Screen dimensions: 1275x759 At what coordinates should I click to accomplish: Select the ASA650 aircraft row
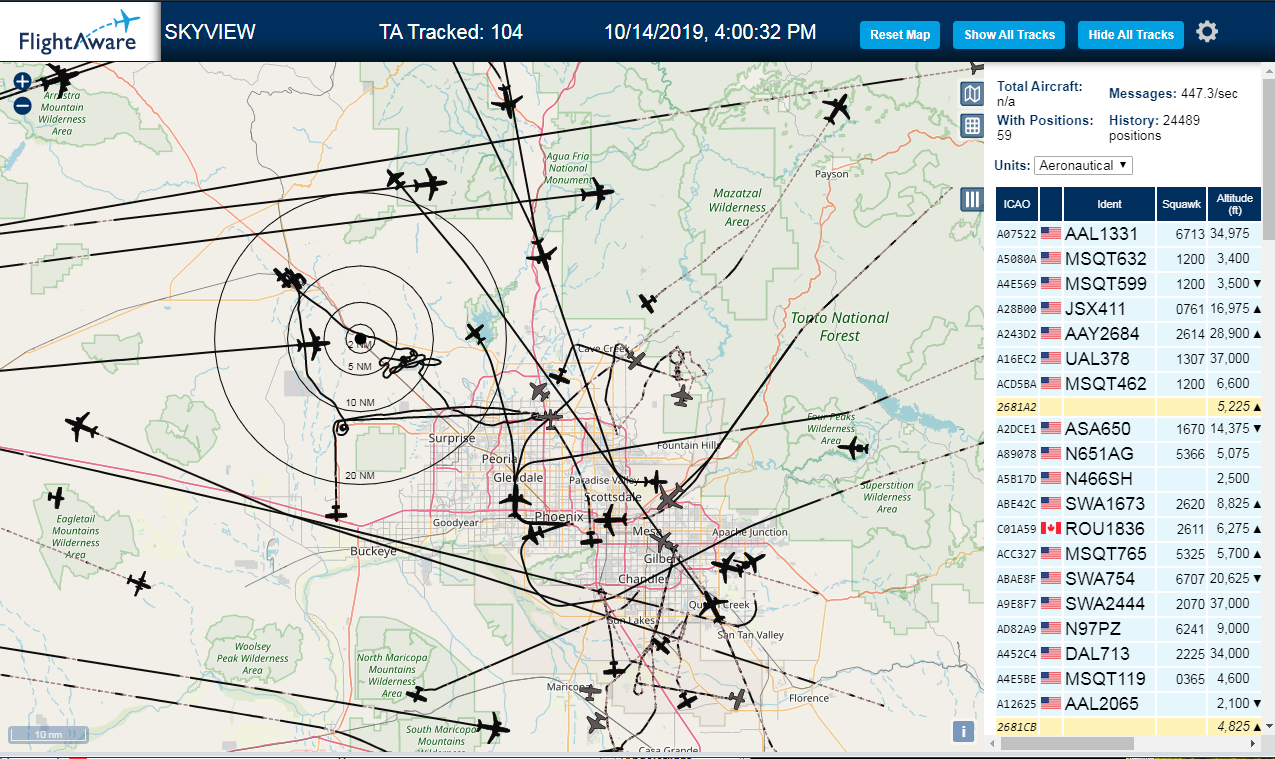(1129, 429)
